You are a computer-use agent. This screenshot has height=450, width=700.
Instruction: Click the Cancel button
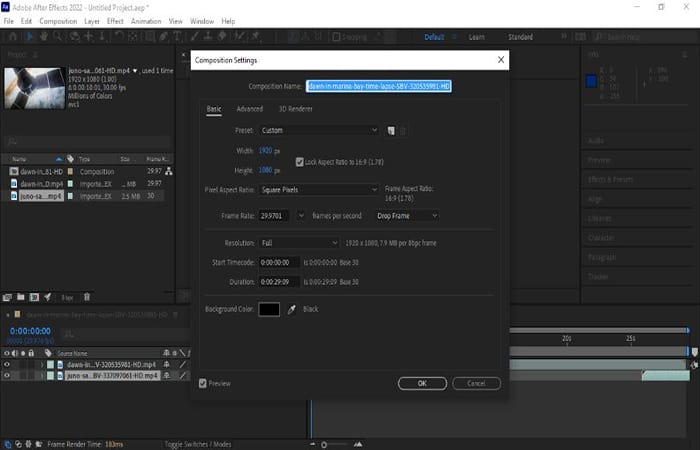476,383
